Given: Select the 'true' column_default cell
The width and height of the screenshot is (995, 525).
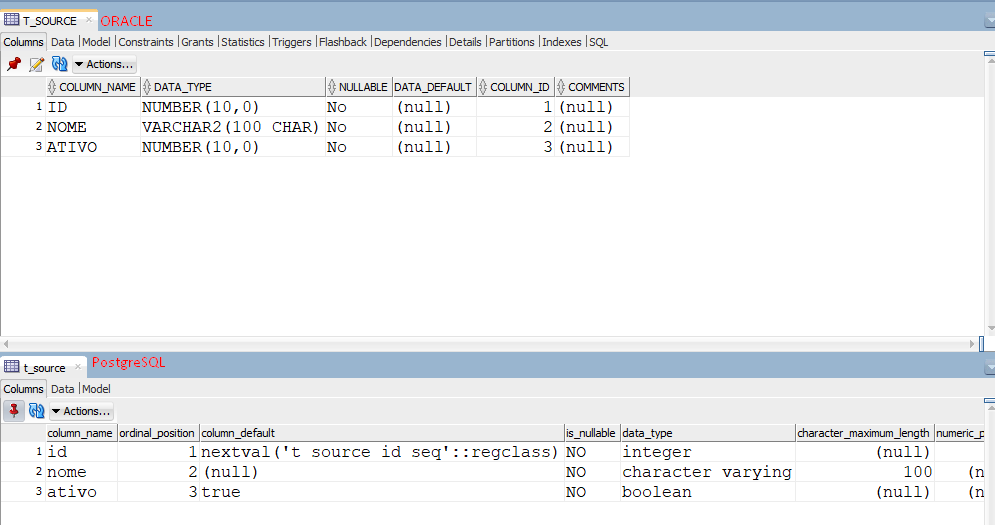Looking at the screenshot, I should (x=381, y=492).
